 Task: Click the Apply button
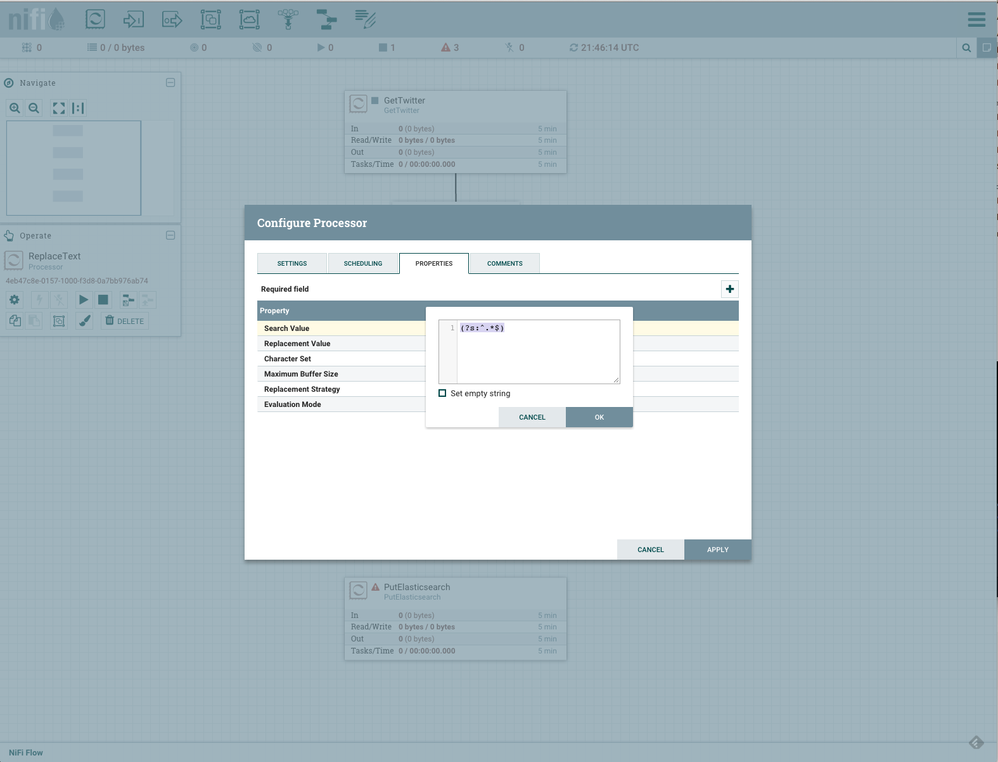717,550
